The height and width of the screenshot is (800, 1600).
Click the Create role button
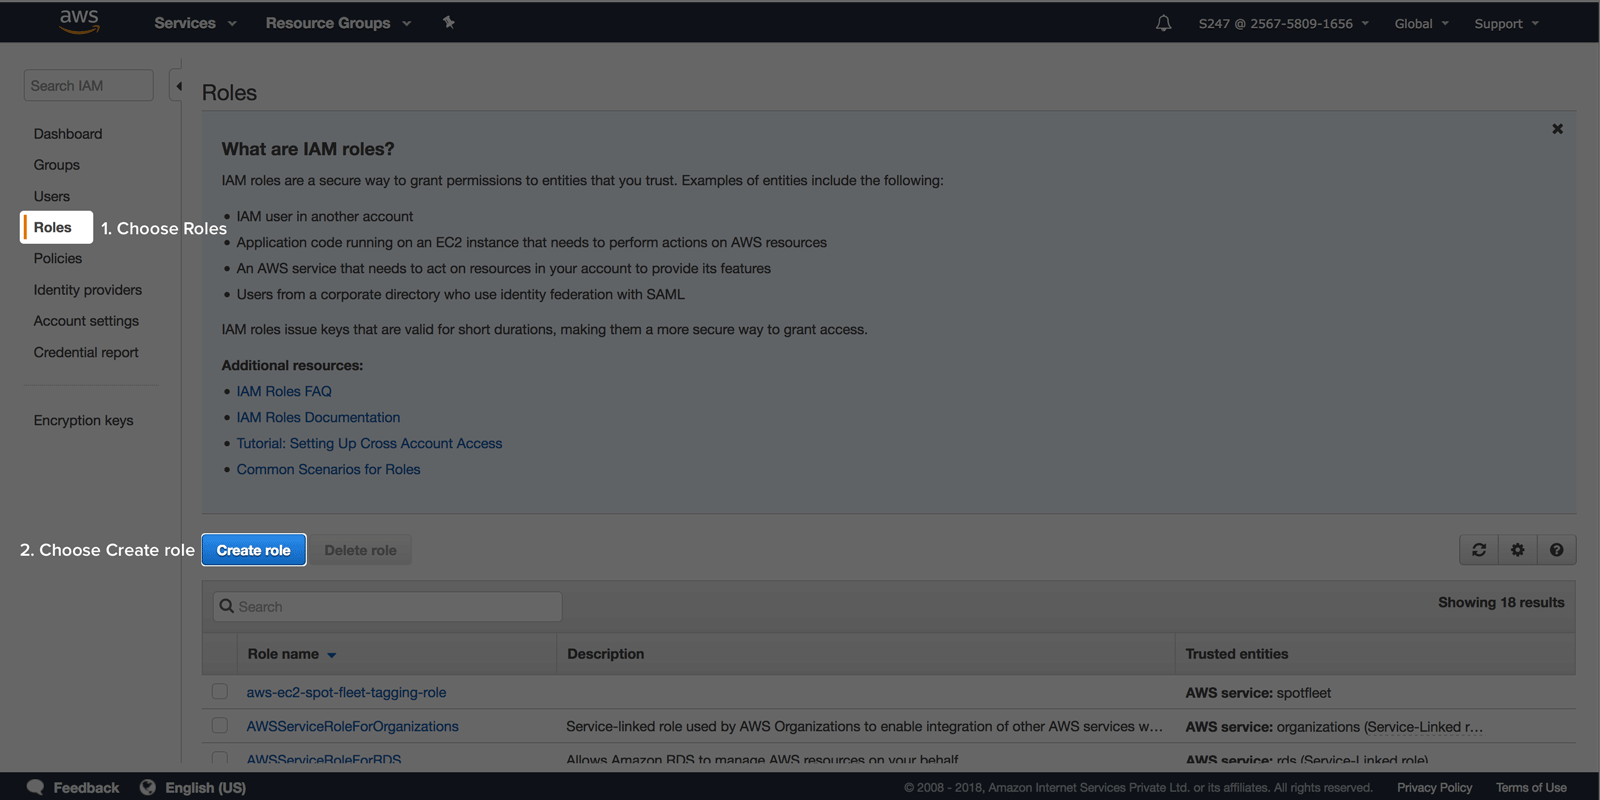point(254,550)
